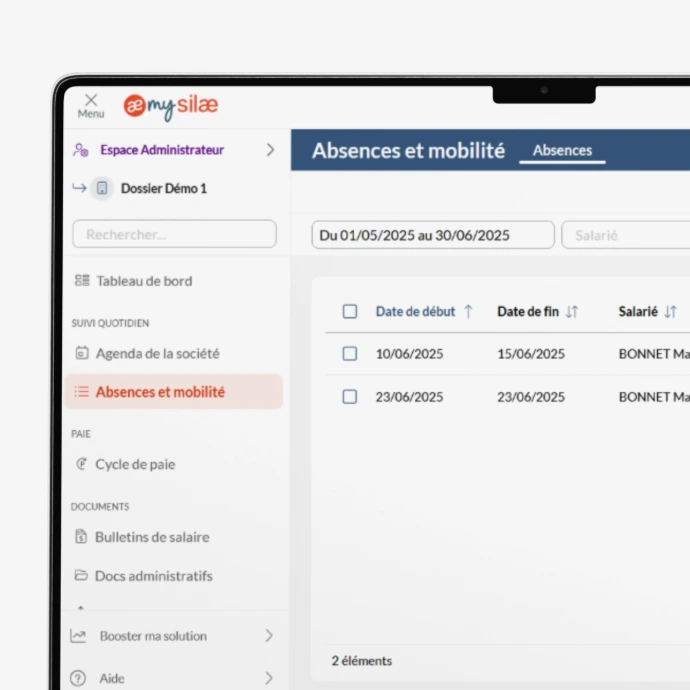Viewport: 690px width, 690px height.
Task: Click the Absences et mobilité list icon
Action: [x=81, y=391]
